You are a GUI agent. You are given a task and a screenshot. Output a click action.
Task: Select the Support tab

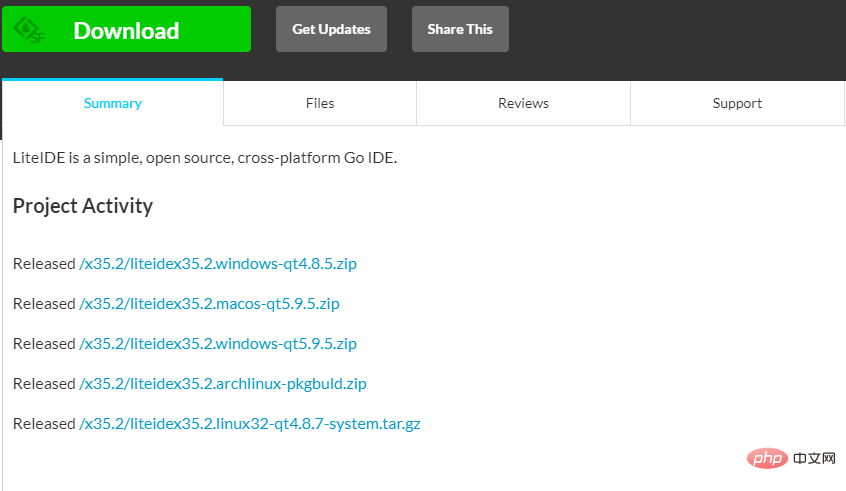coord(737,103)
